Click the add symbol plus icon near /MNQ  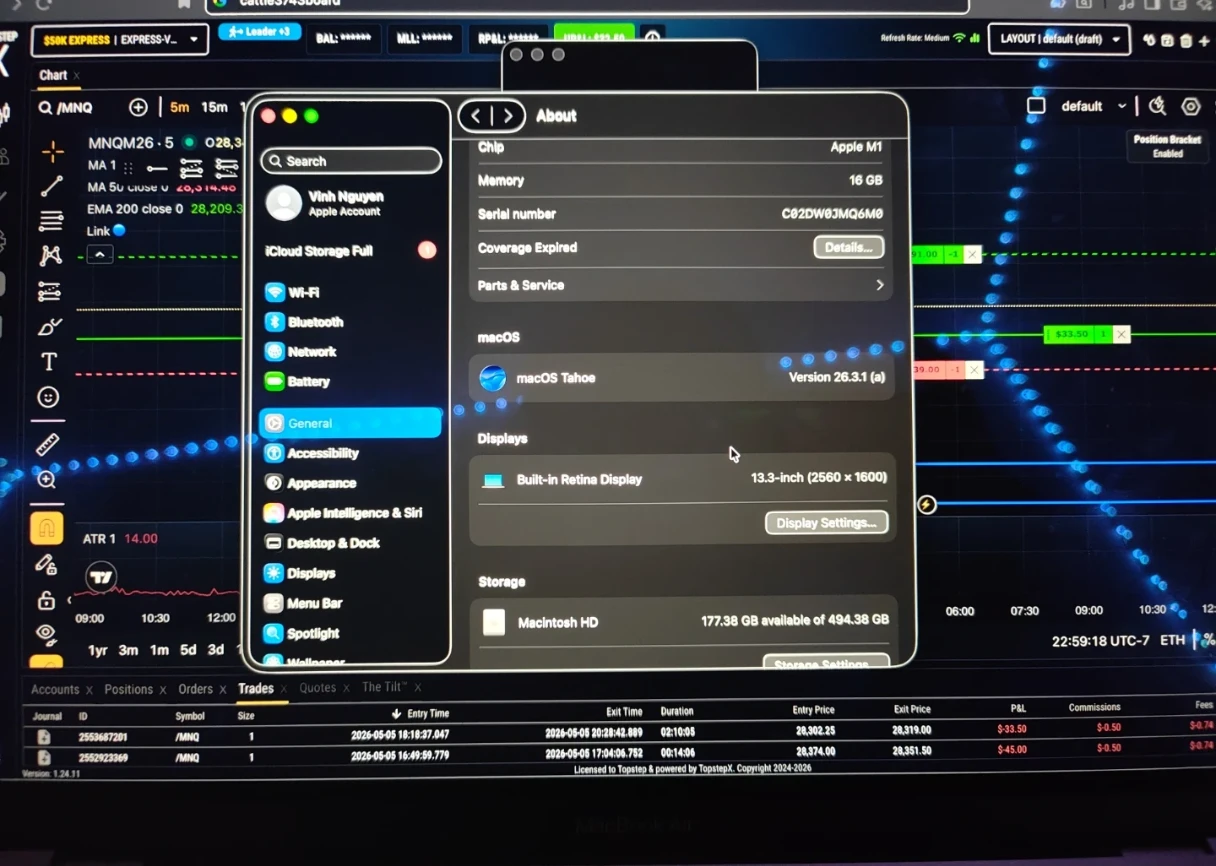[x=138, y=107]
